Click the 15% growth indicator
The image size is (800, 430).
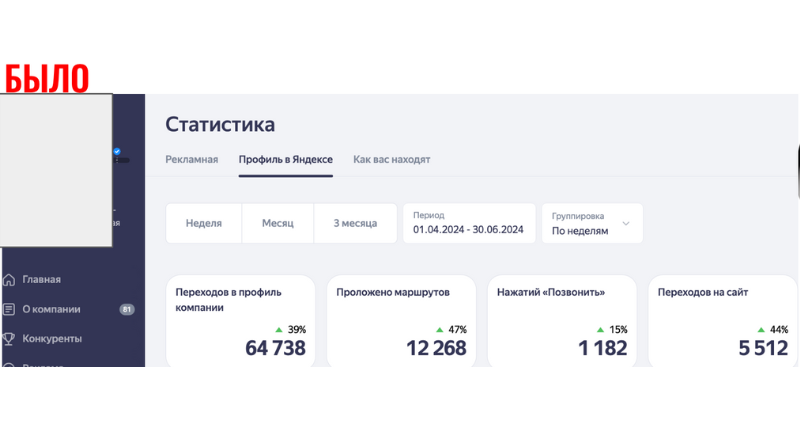click(612, 330)
